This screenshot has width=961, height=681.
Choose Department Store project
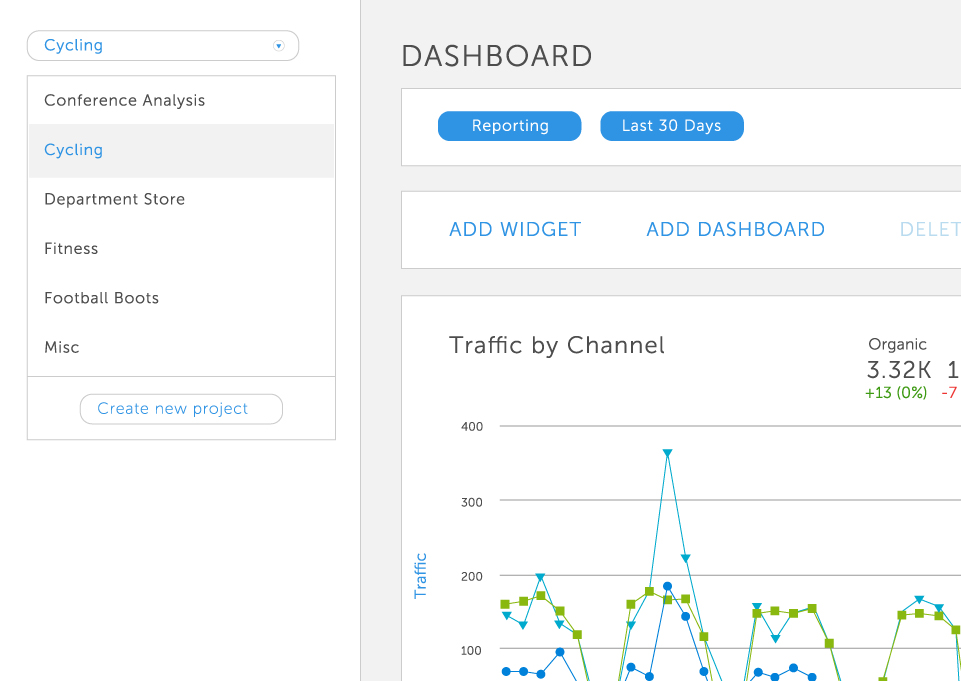pos(181,199)
